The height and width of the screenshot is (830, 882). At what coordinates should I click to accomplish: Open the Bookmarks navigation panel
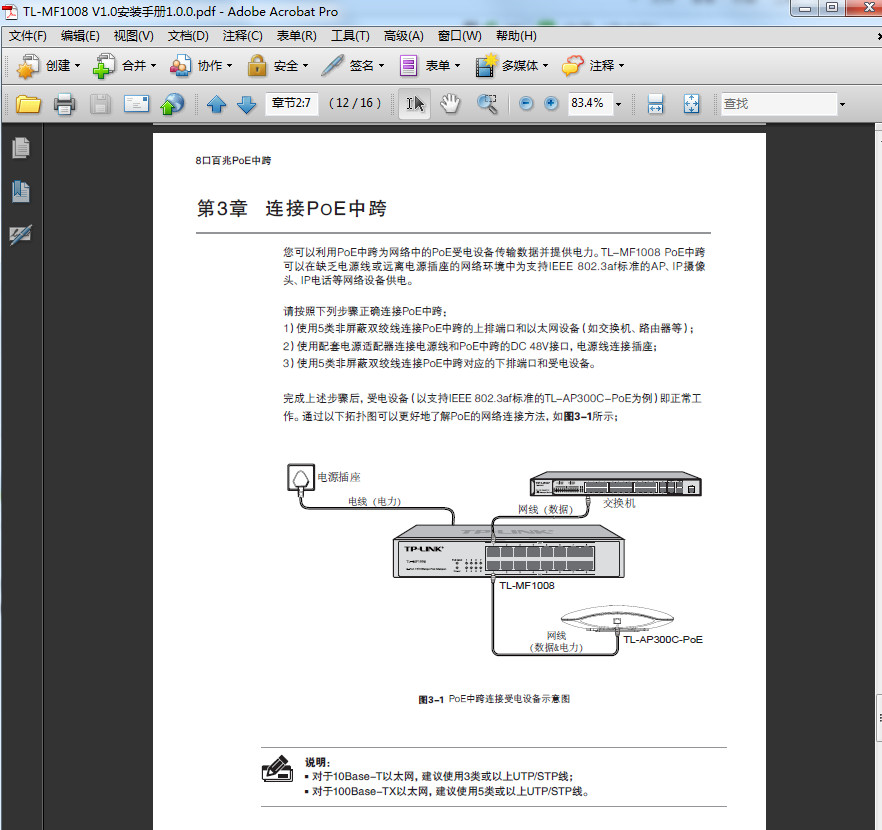21,191
